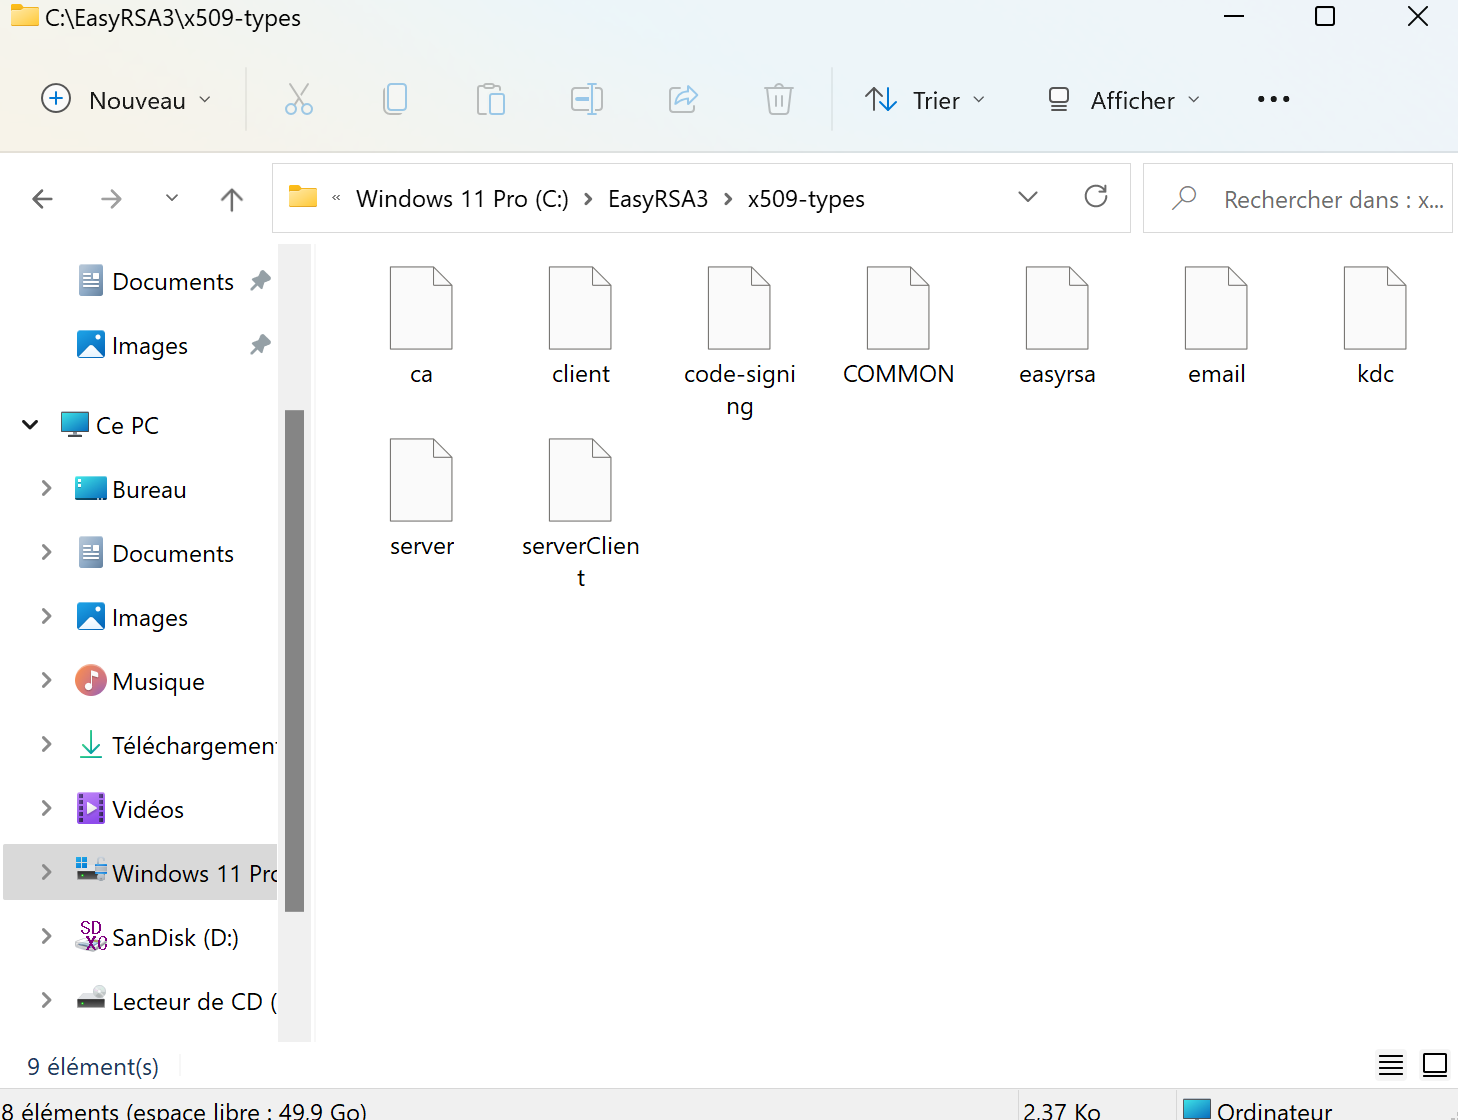1458x1120 pixels.
Task: Expand Images node under Ce PC
Action: 46,617
